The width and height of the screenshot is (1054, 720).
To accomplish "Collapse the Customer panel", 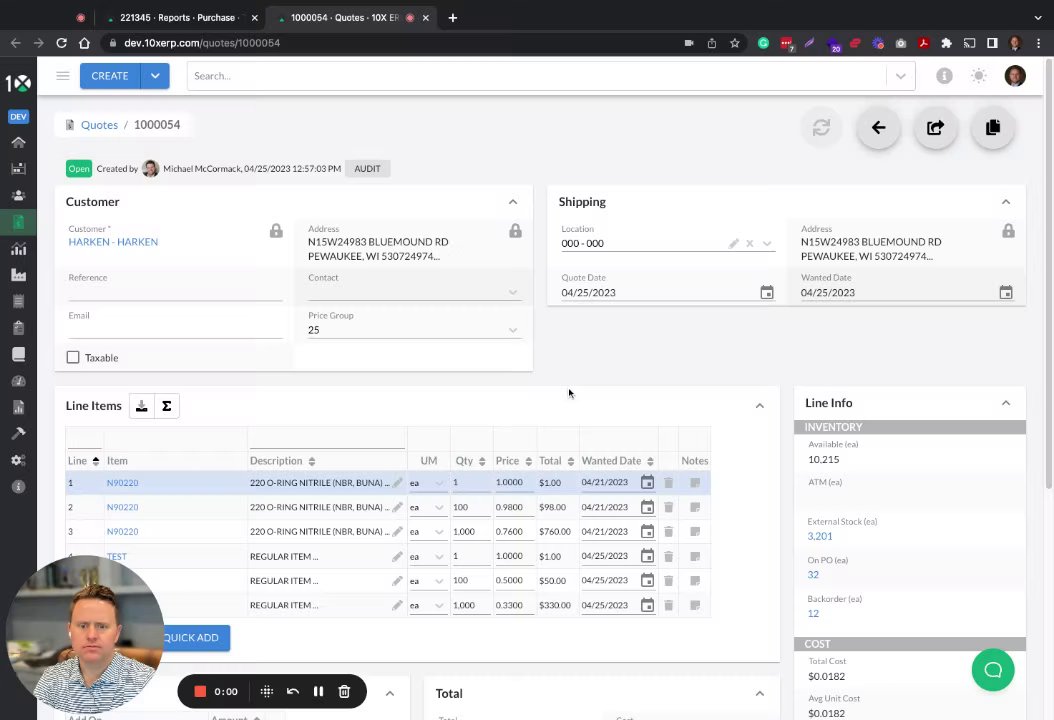I will 513,202.
